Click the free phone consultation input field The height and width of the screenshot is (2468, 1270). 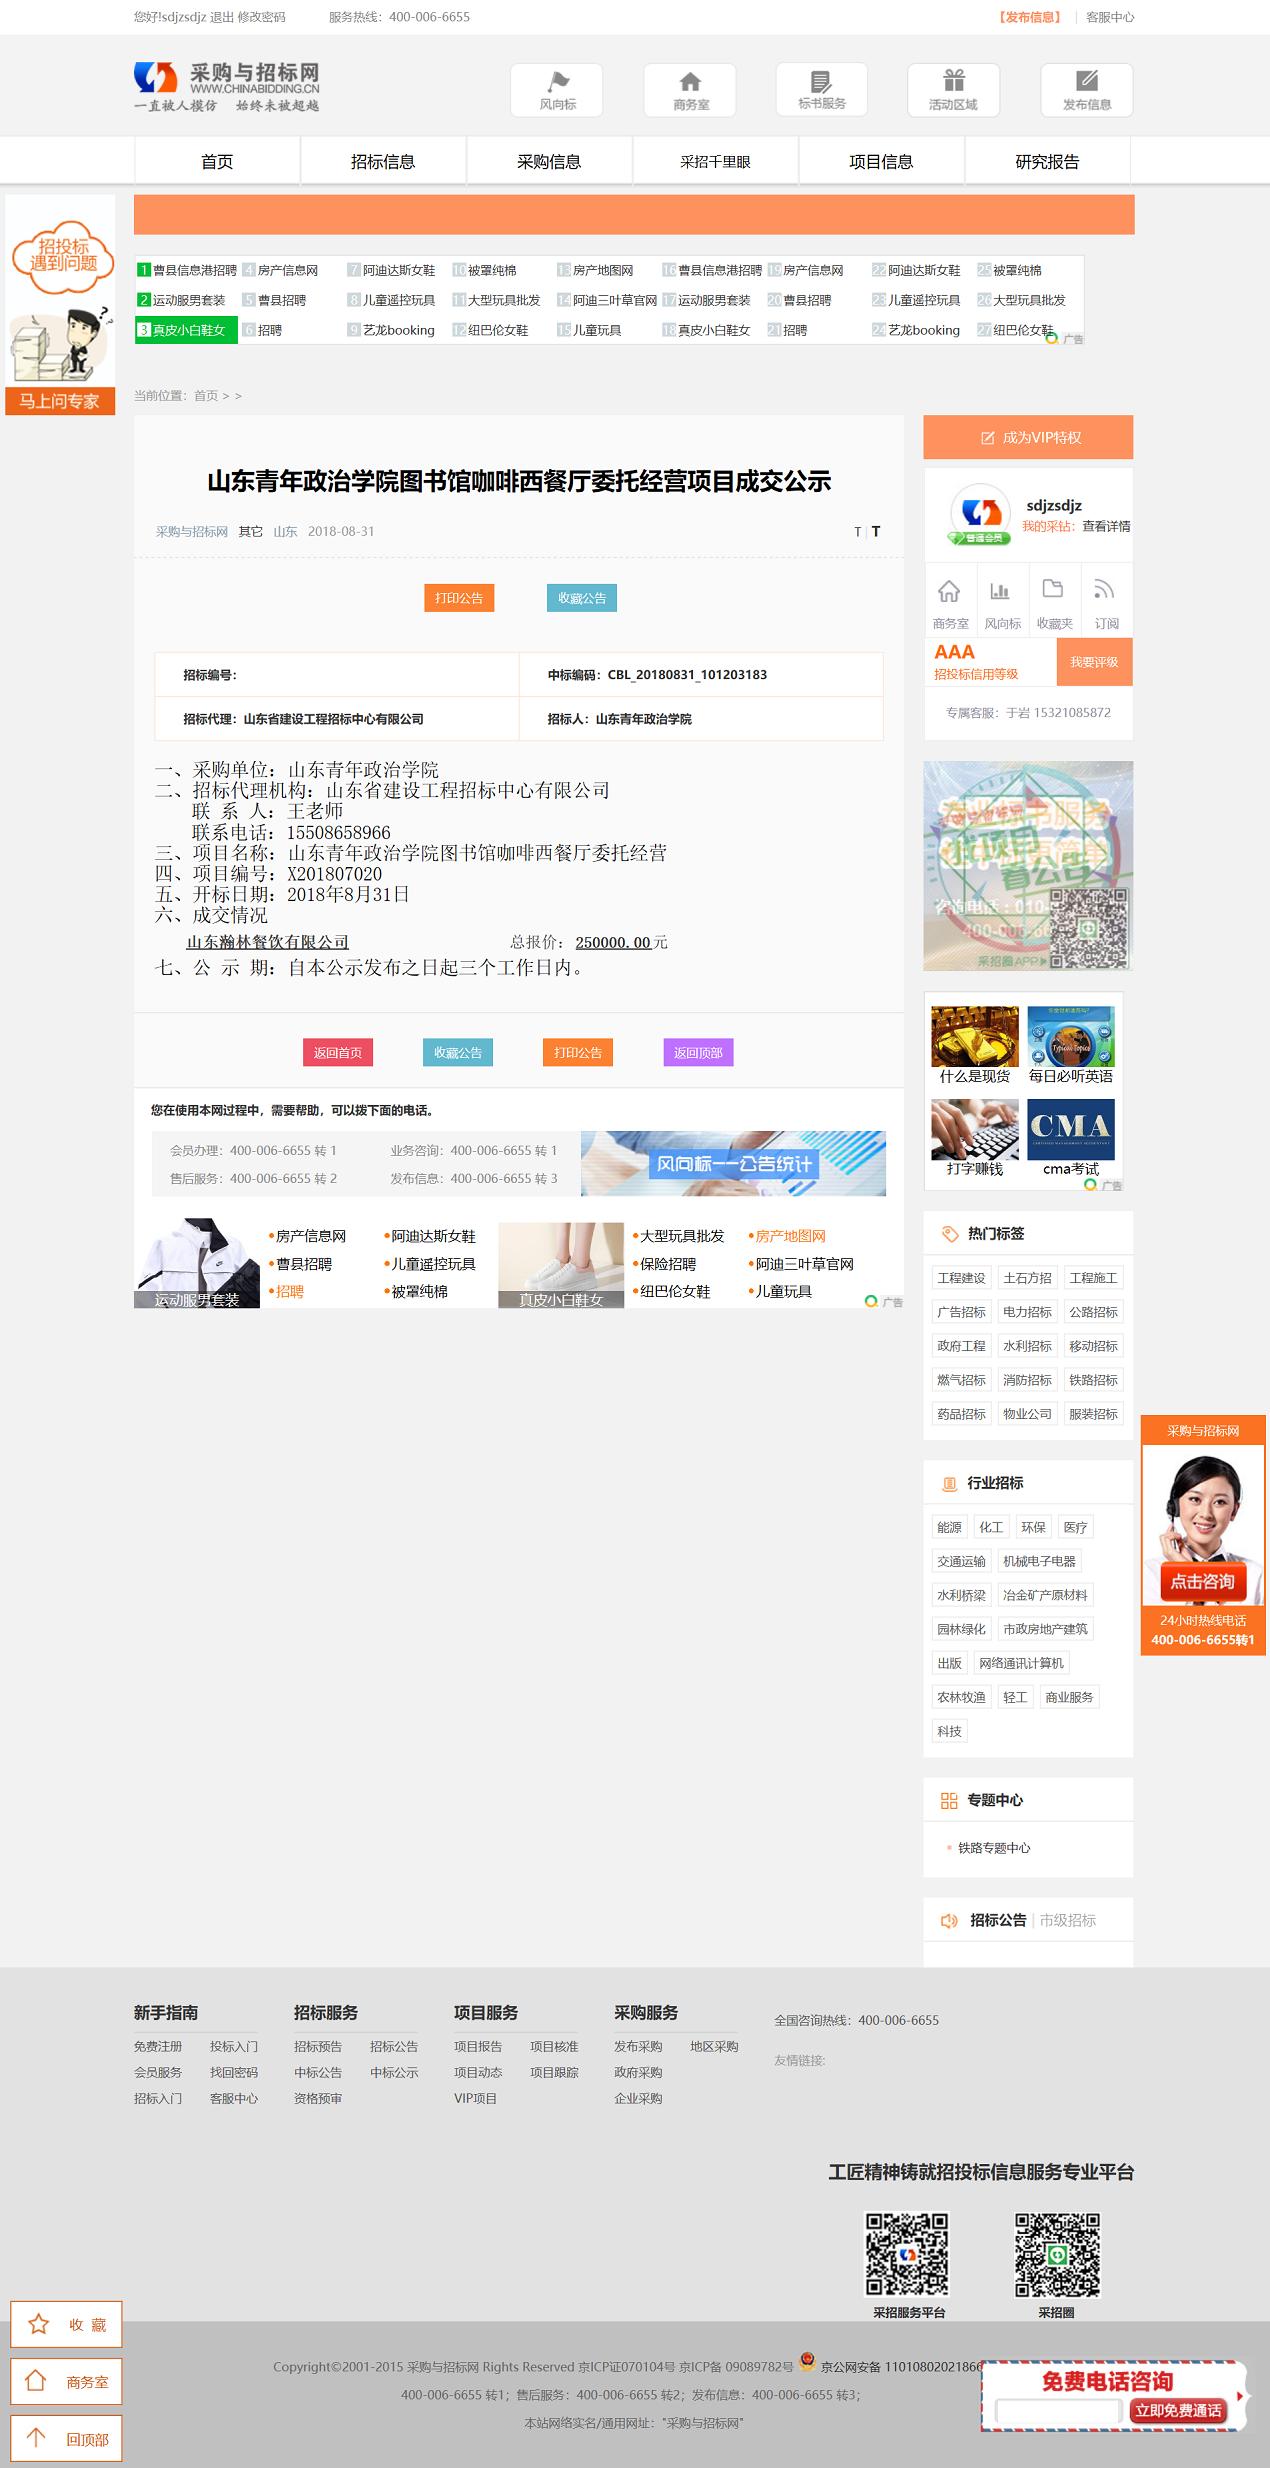(1058, 2411)
